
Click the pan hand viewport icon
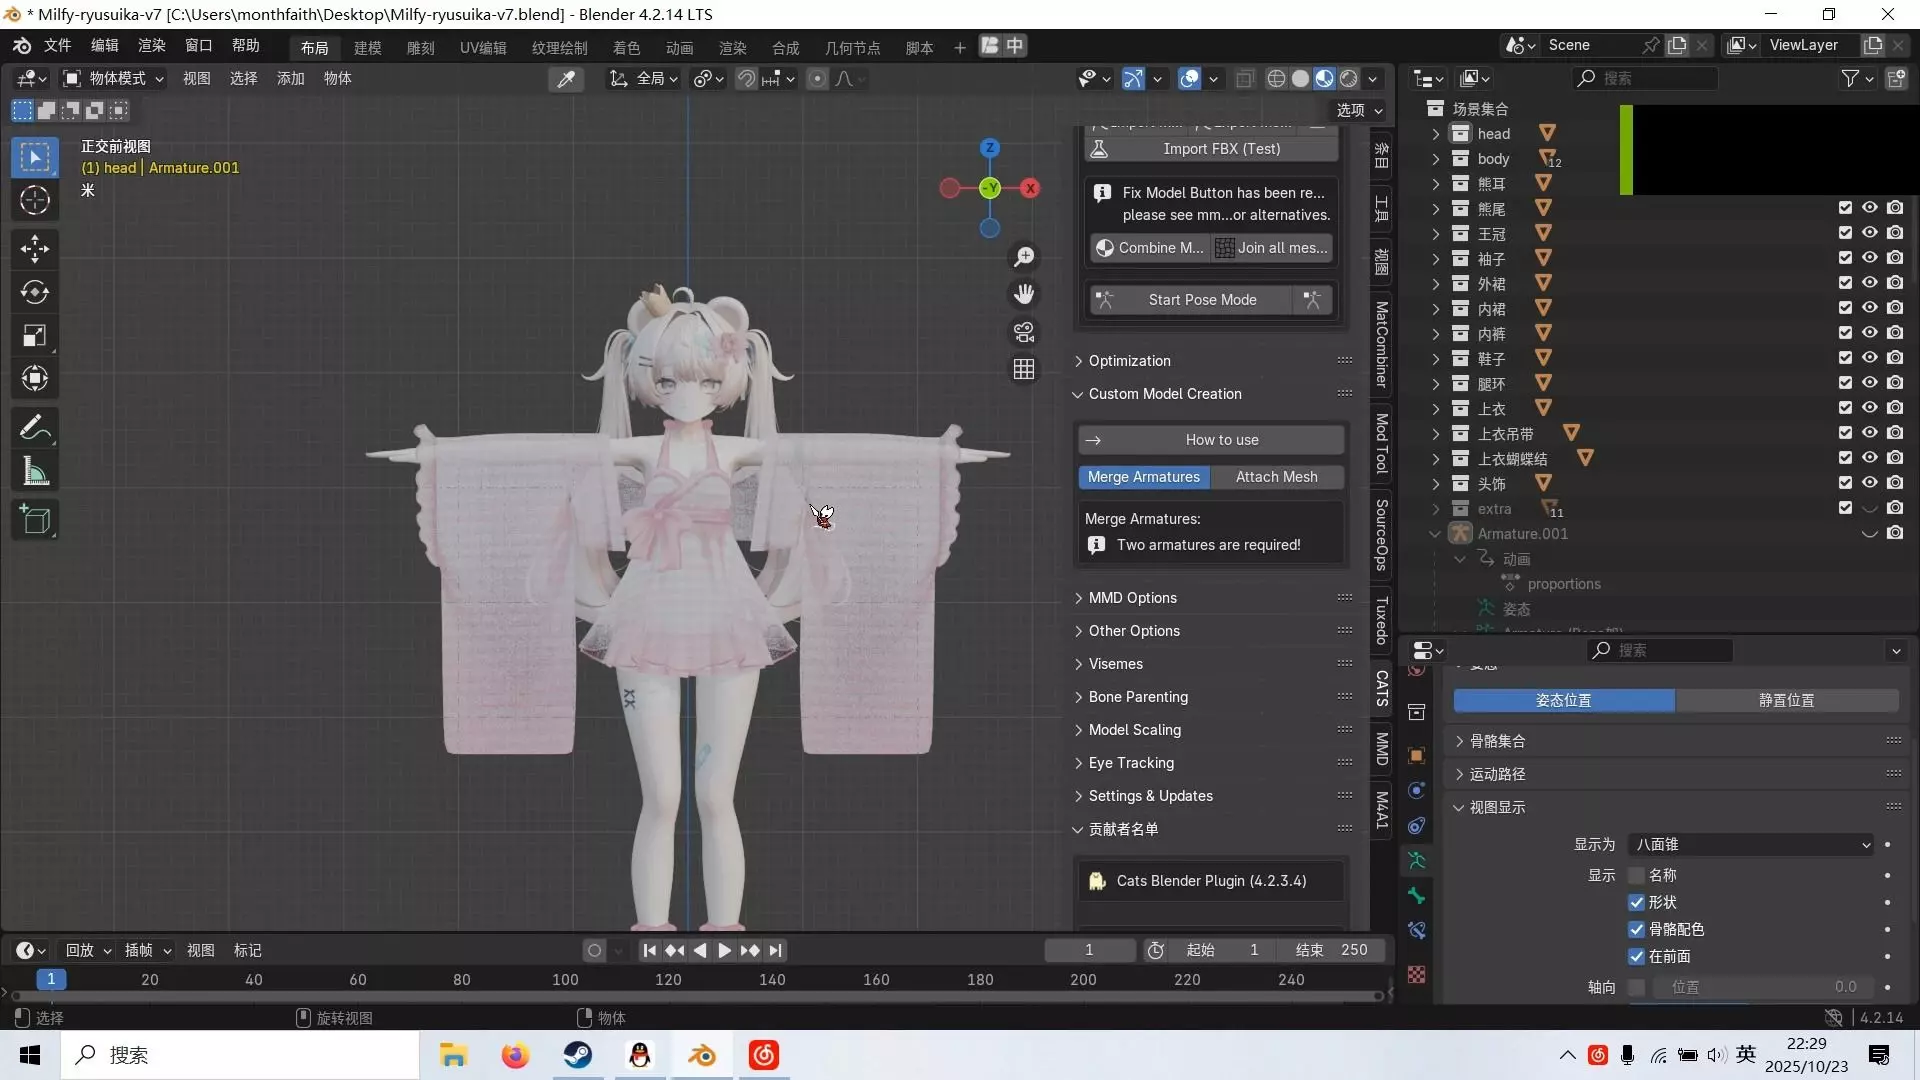(x=1024, y=294)
